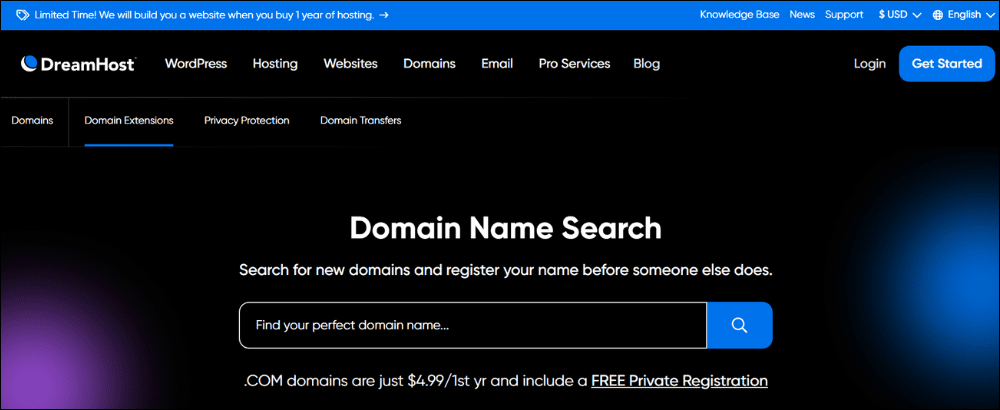Focus the domain name search field
Screen dimensions: 1000x410
click(x=473, y=325)
